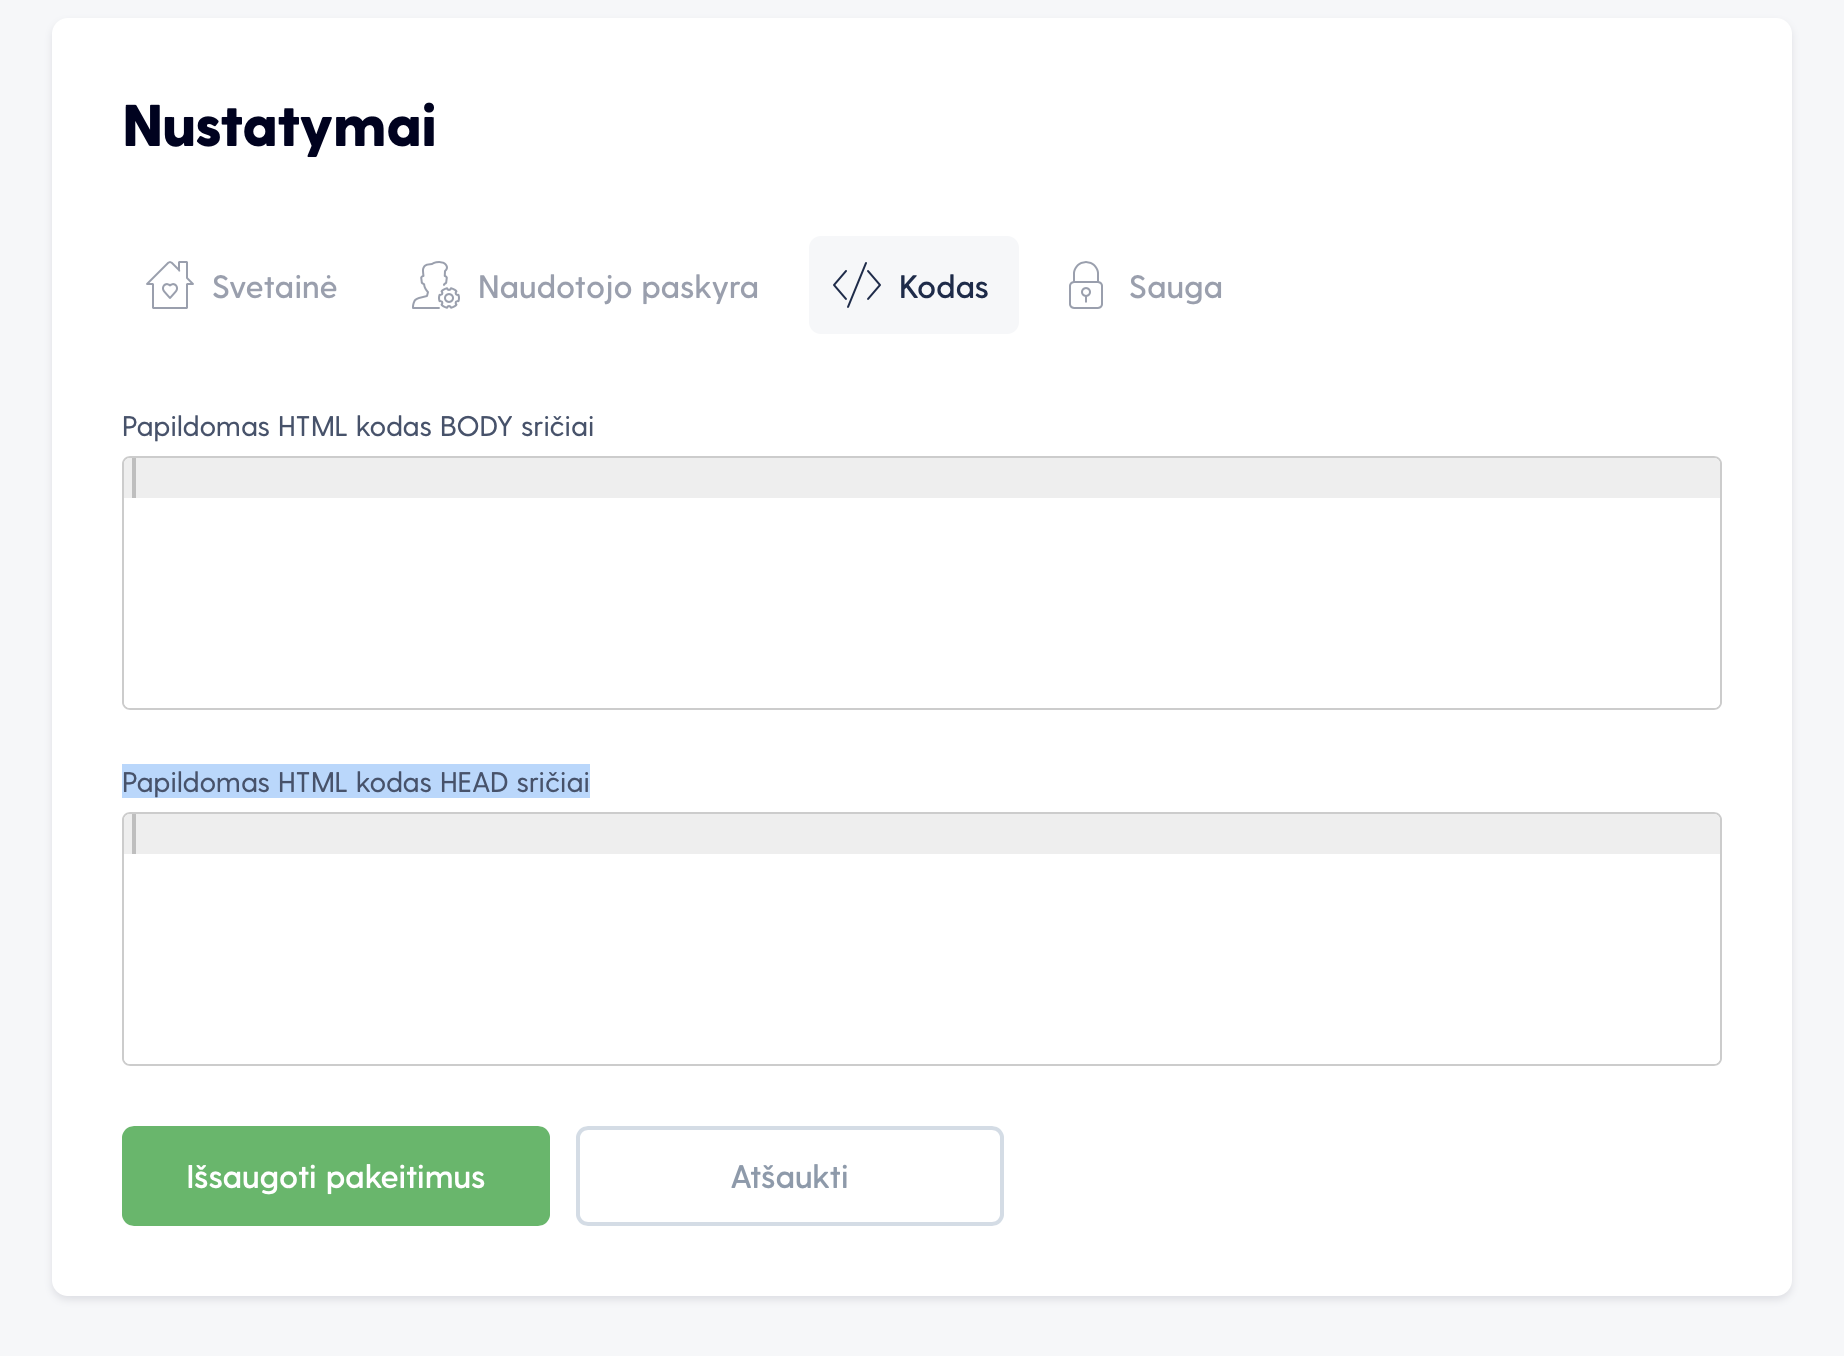
Task: Cancel using the Atšaukti button
Action: pyautogui.click(x=790, y=1176)
